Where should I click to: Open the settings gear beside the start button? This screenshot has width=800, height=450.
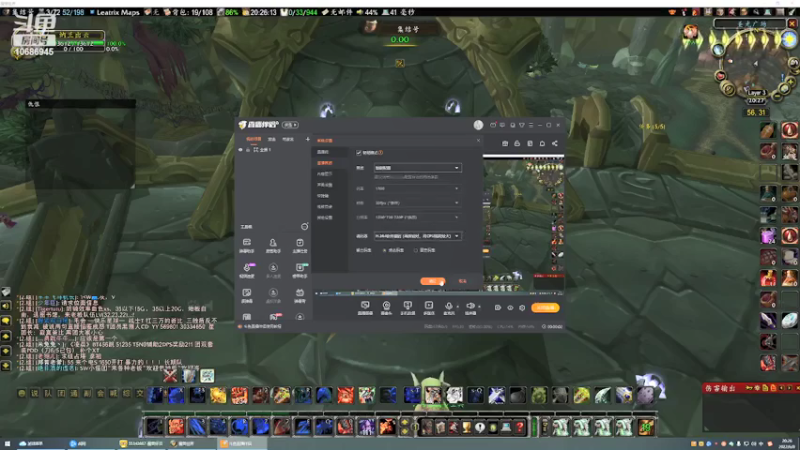(522, 308)
